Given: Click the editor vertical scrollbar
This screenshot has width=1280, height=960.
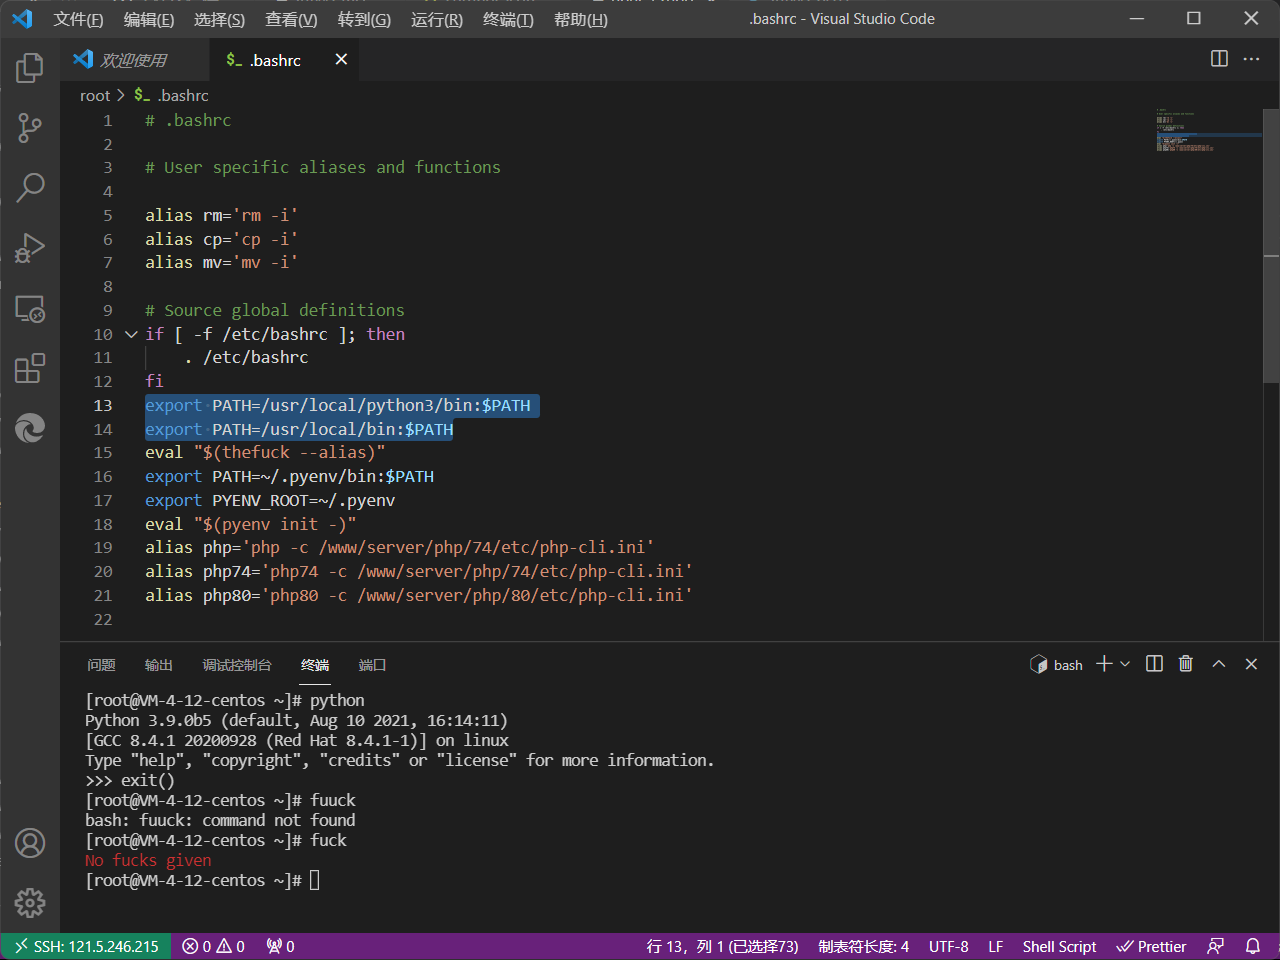Looking at the screenshot, I should pyautogui.click(x=1271, y=246).
